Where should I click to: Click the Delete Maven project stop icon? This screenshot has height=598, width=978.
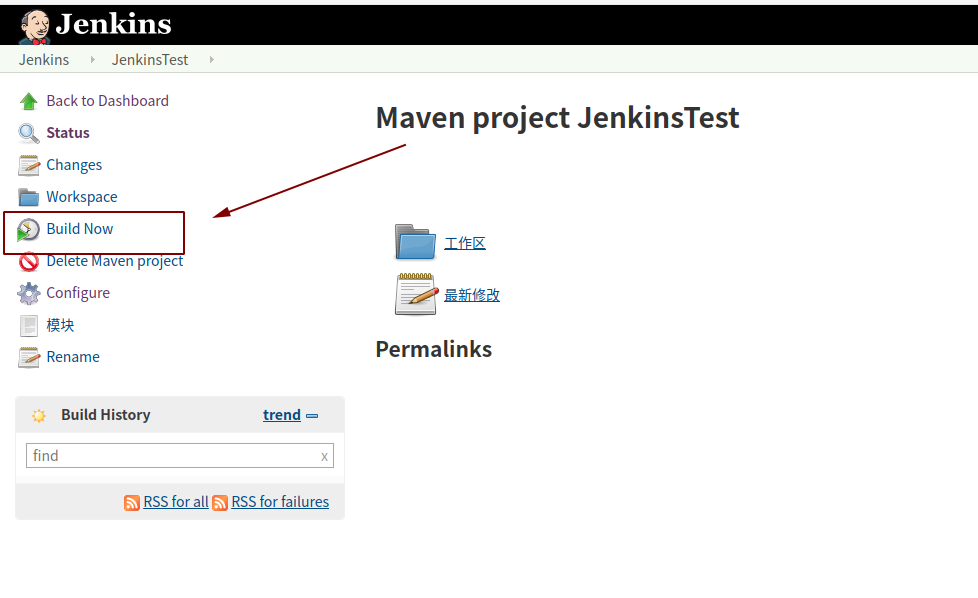27,260
